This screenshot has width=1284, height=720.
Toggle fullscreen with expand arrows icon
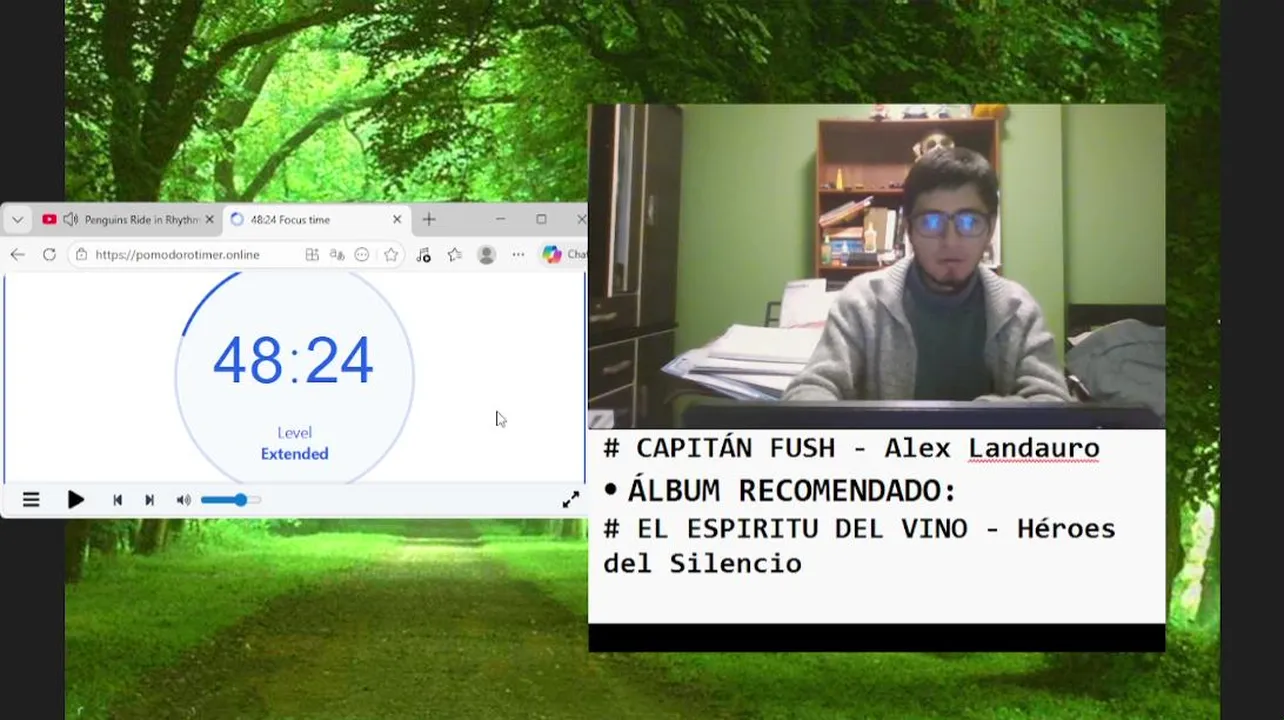coord(570,500)
